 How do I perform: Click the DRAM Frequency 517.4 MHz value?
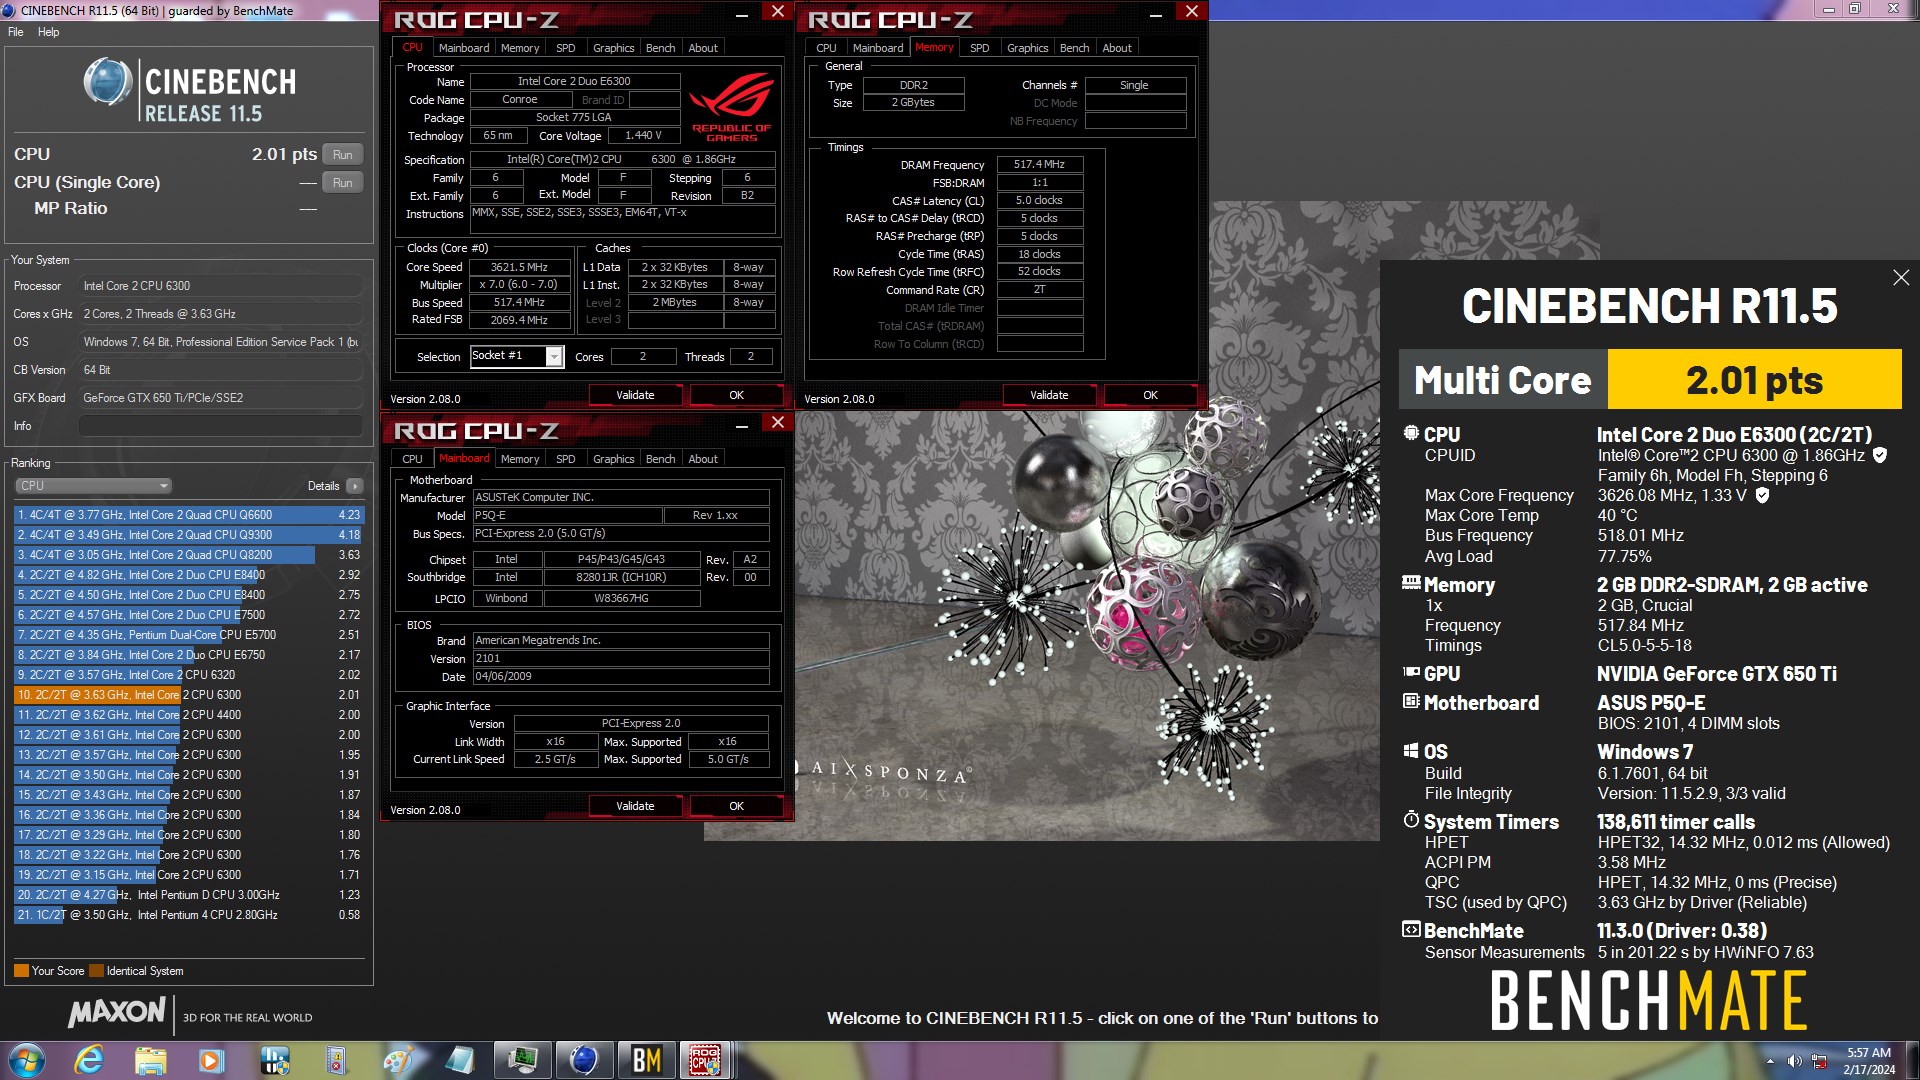coord(1039,164)
